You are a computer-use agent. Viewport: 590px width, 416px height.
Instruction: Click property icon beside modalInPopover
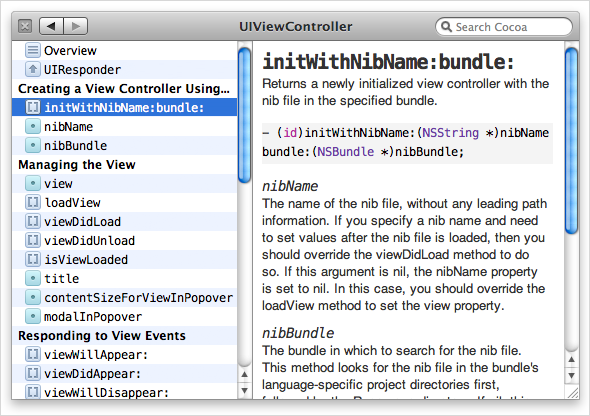tap(33, 316)
